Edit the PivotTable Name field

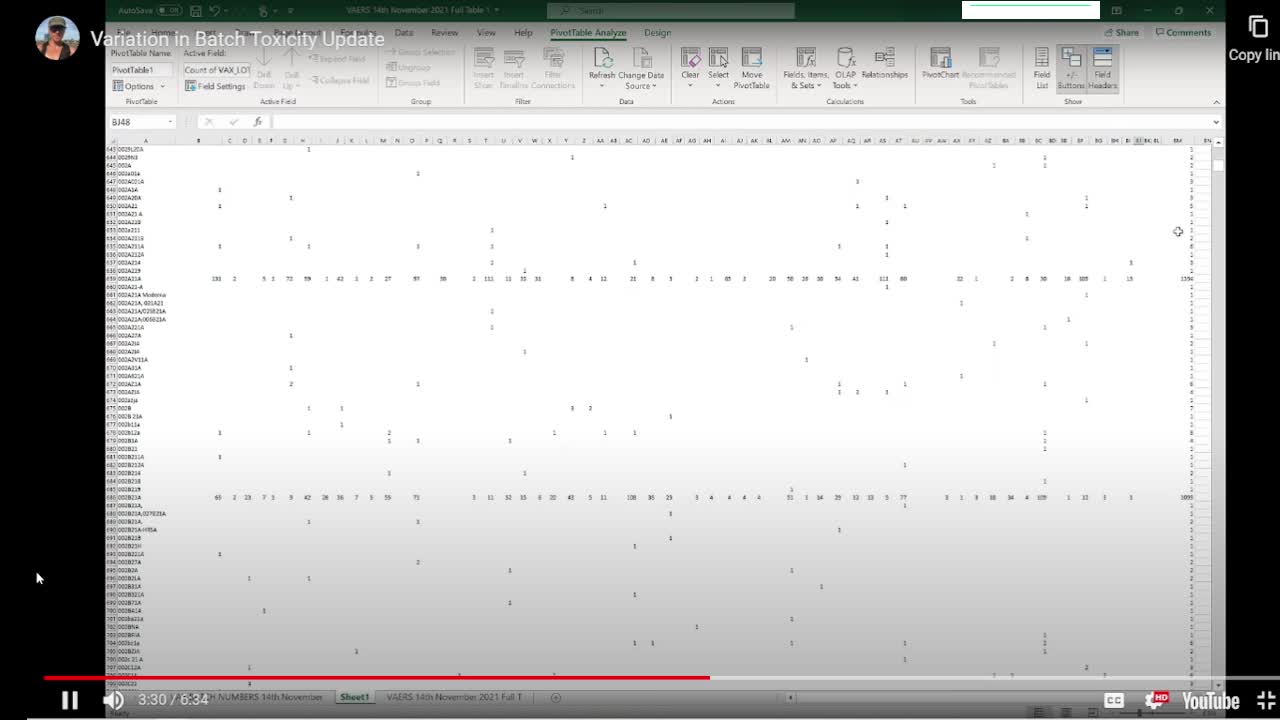142,70
